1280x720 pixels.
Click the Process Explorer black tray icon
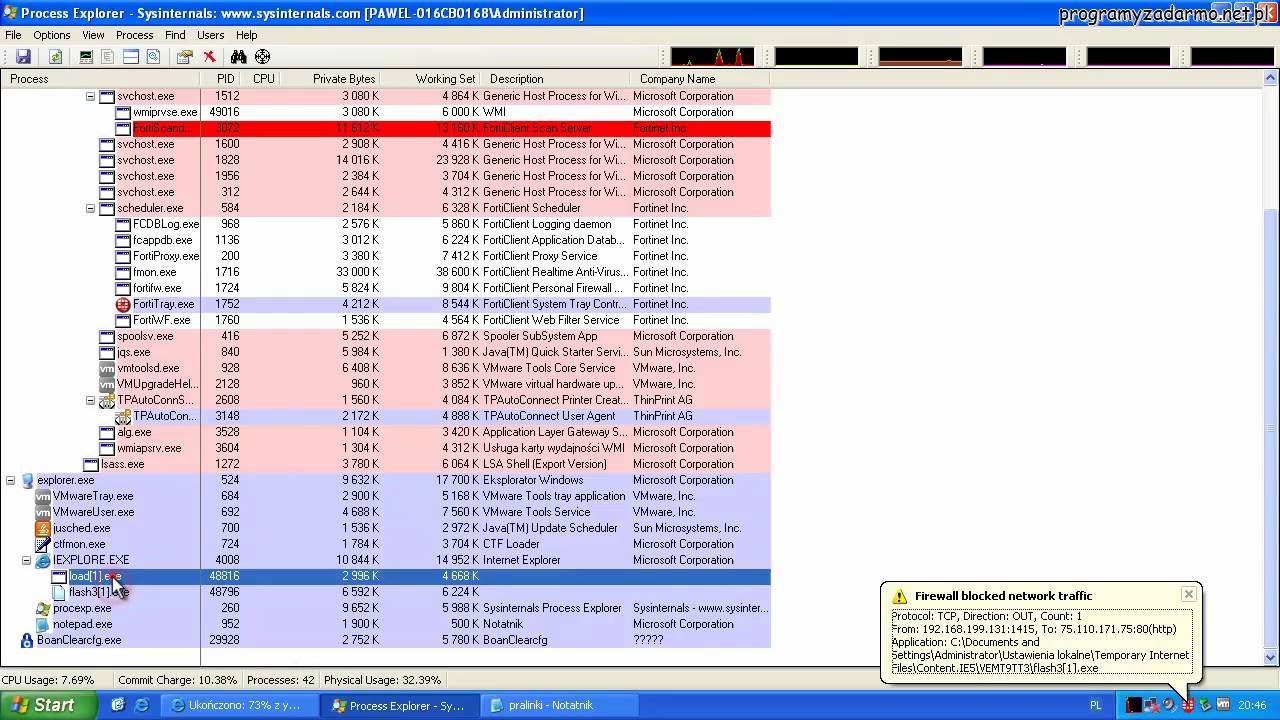point(1133,705)
